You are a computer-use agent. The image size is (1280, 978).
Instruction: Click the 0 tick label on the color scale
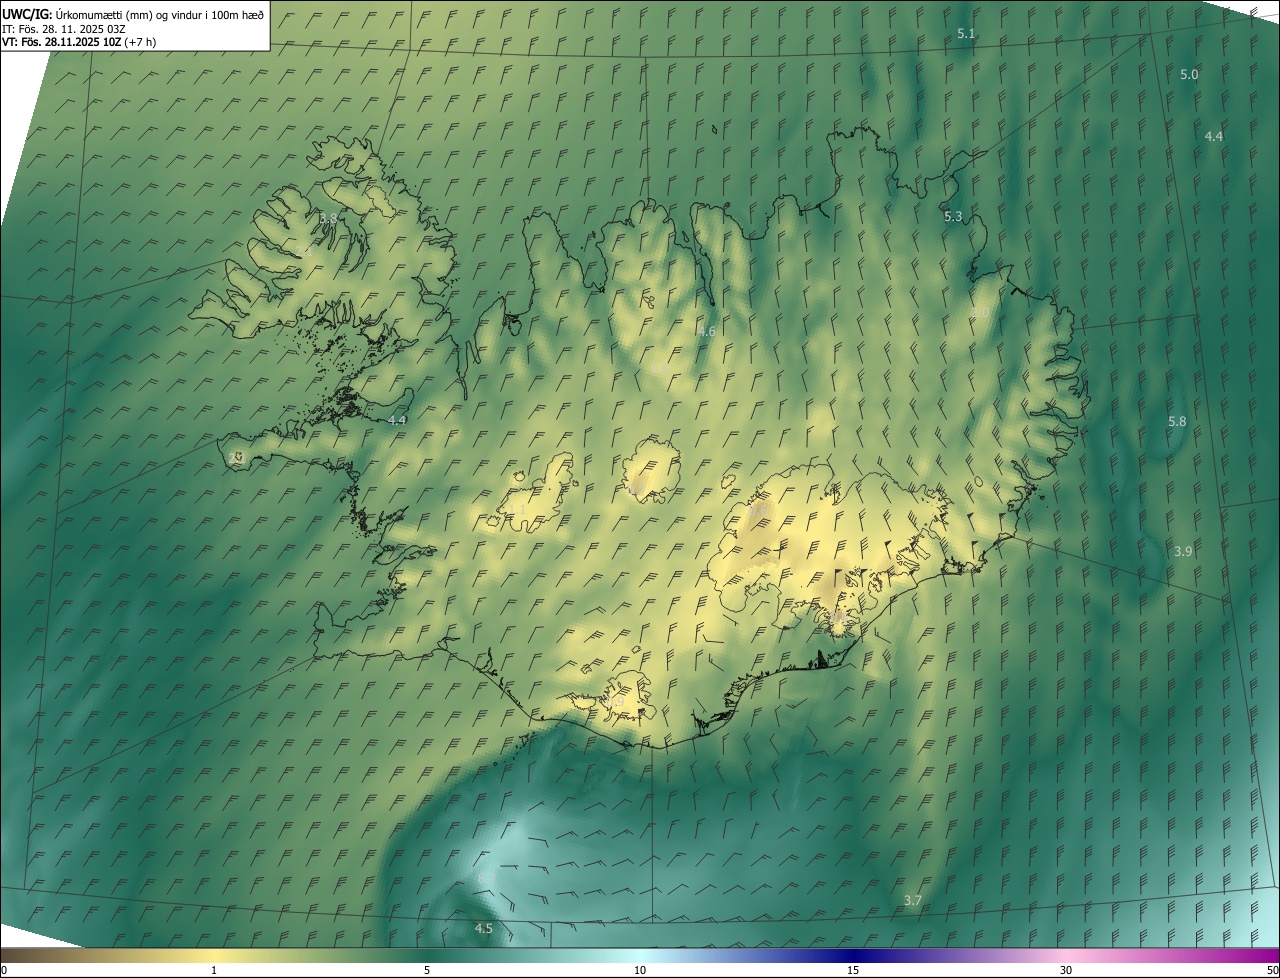pyautogui.click(x=4, y=970)
